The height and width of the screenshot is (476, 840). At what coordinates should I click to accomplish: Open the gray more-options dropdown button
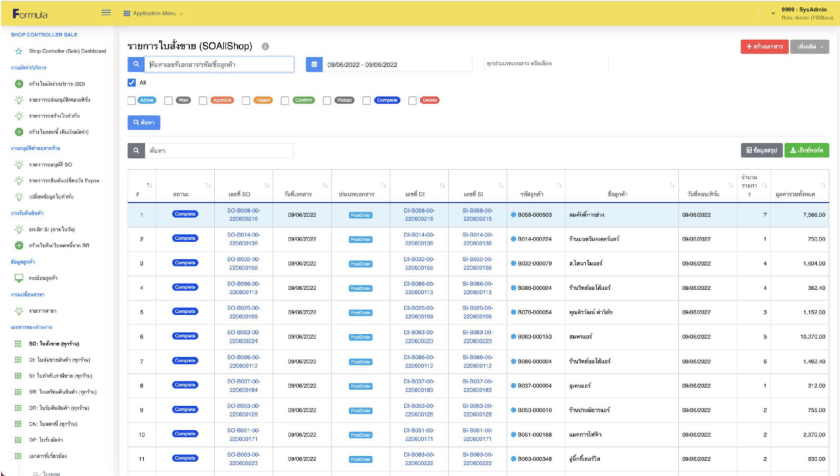click(x=809, y=47)
